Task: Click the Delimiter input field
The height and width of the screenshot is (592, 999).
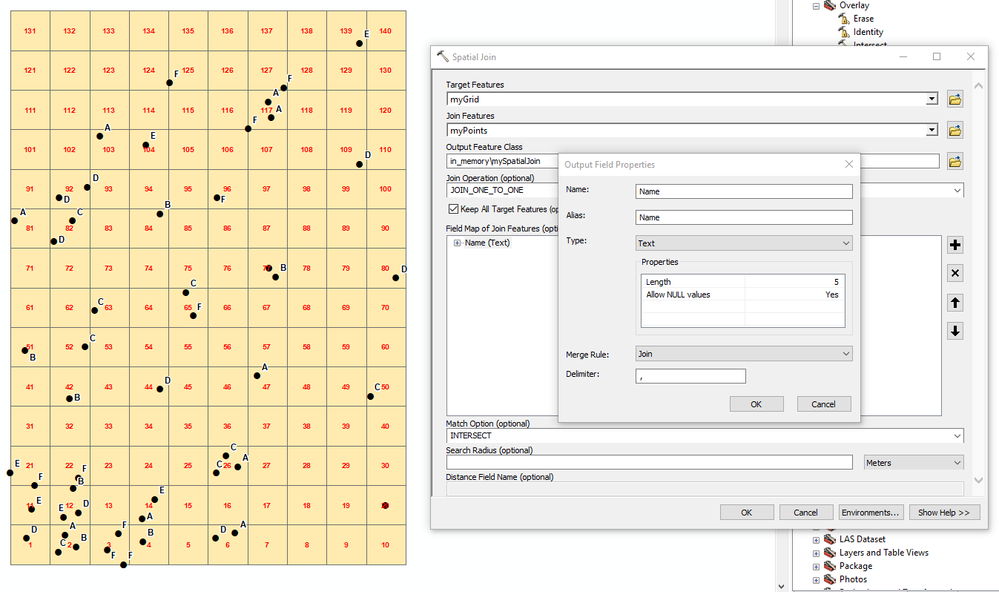Action: point(690,376)
